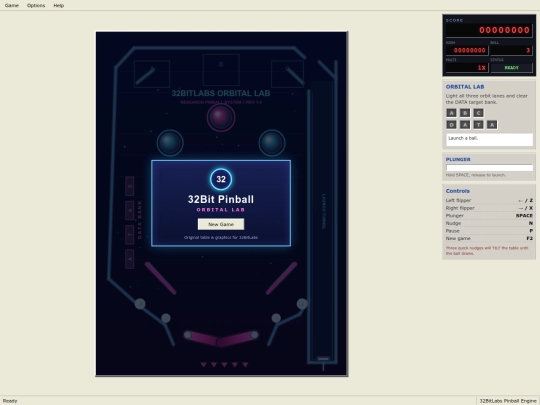Image resolution: width=540 pixels, height=405 pixels.
Task: Click the 'Ready' status bar text
Action: [x=10, y=401]
